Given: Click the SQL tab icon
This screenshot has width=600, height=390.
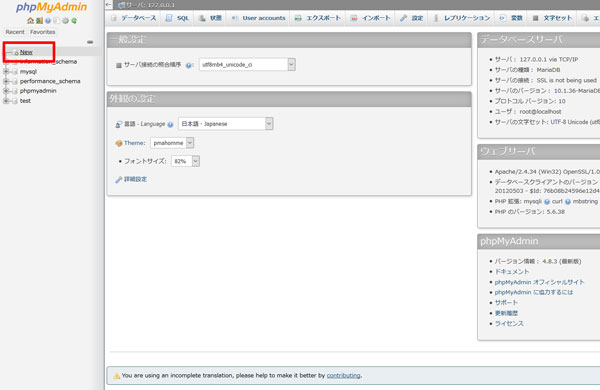Looking at the screenshot, I should (169, 18).
